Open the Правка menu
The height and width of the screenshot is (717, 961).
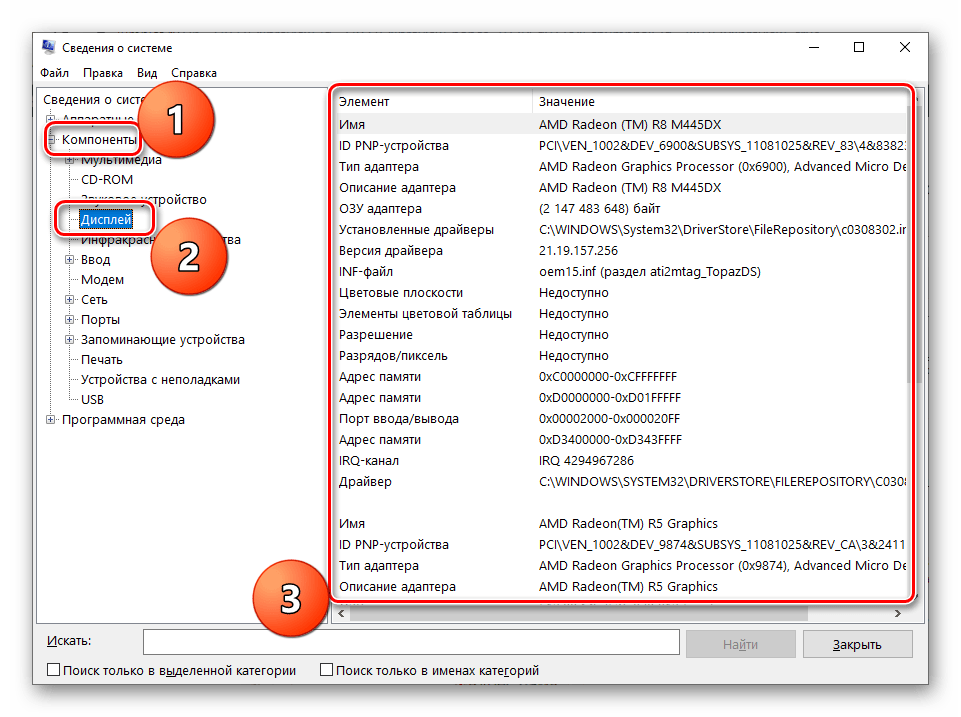tap(103, 73)
